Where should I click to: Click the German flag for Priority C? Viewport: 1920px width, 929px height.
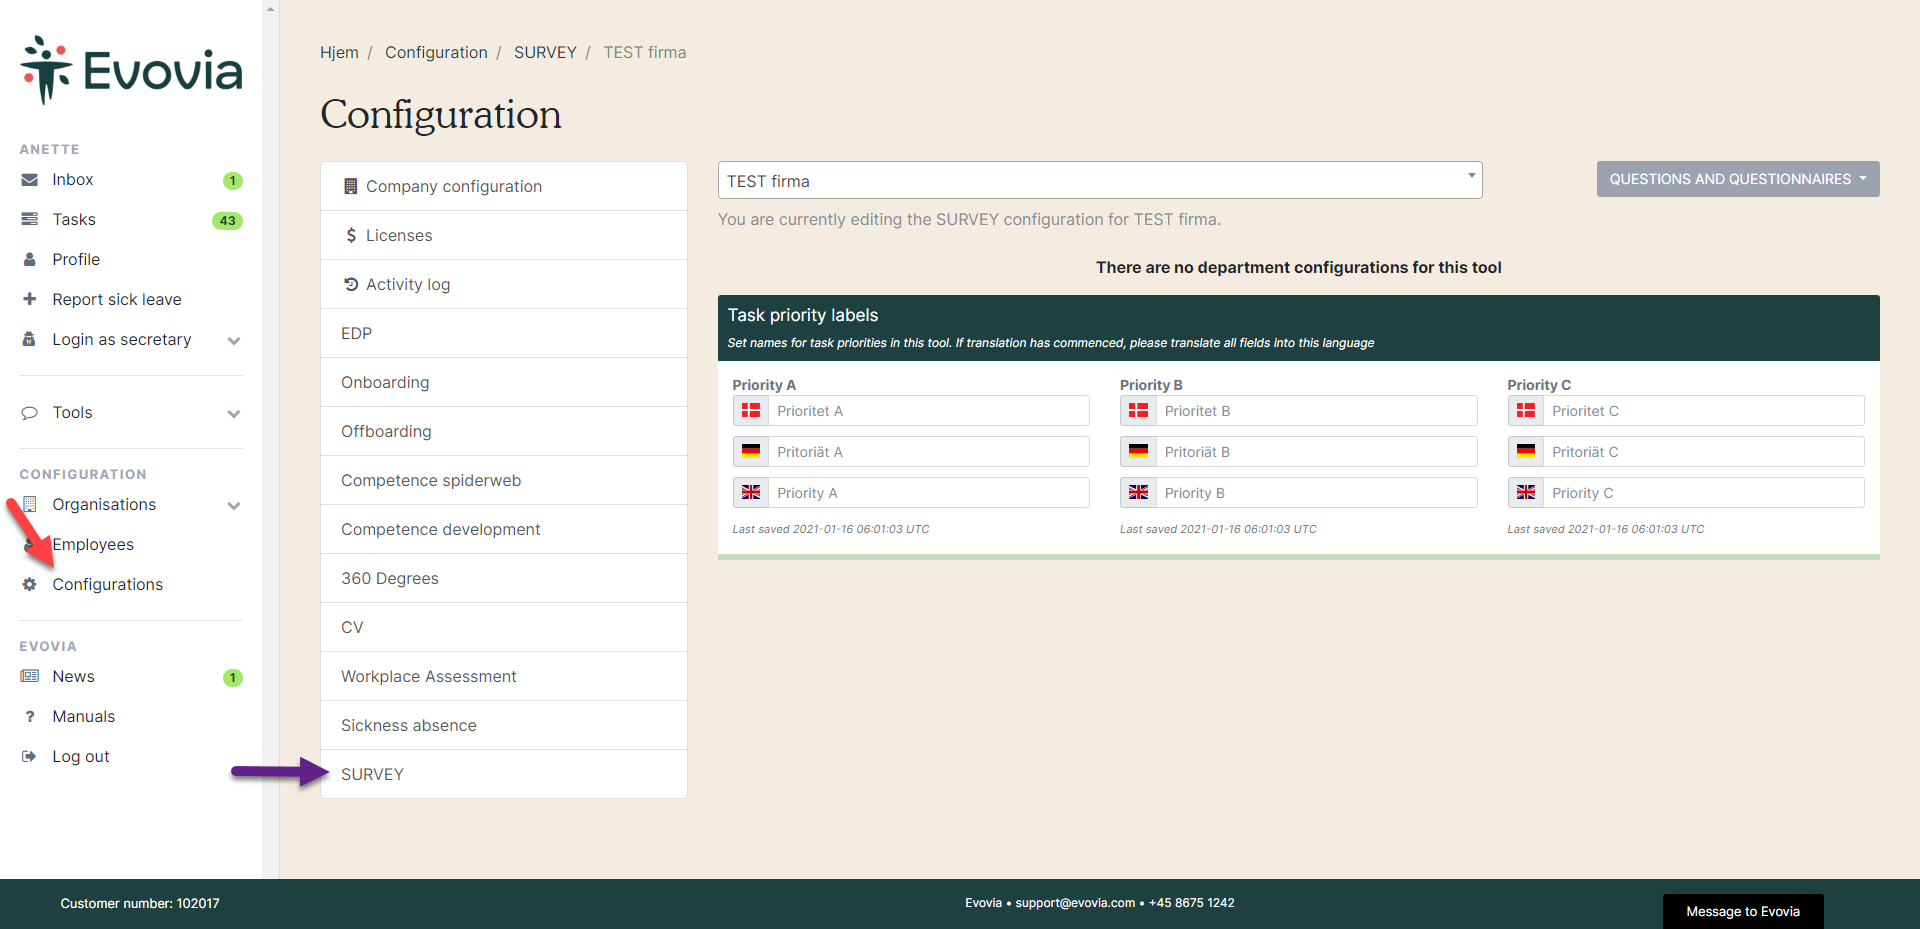[x=1526, y=452]
